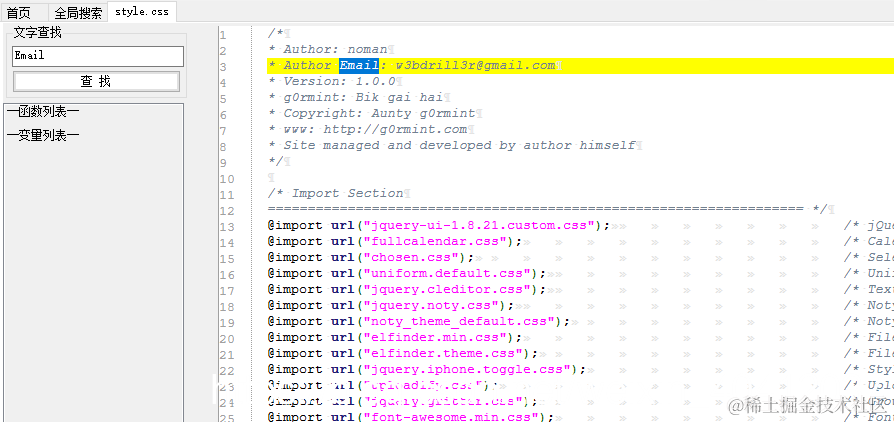The width and height of the screenshot is (894, 422).
Task: Click the "Site managed and developed" line
Action: click(451, 145)
